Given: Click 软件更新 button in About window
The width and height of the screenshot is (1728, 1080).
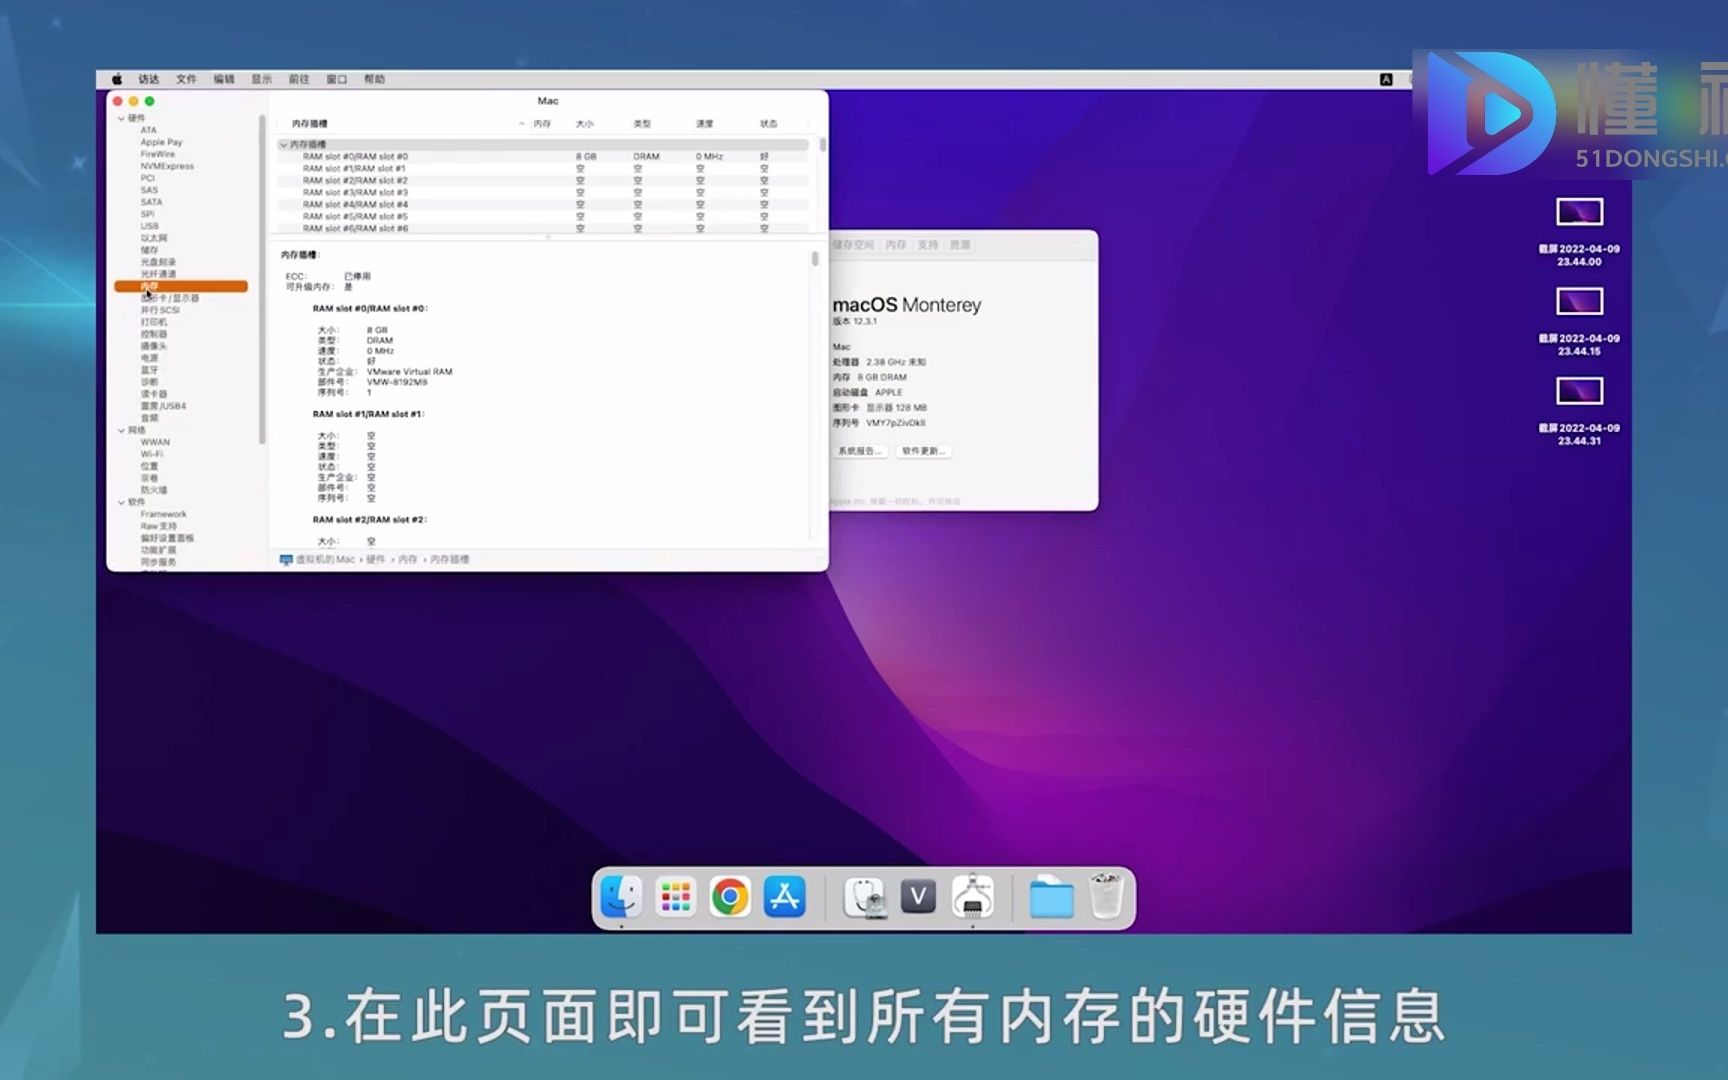Looking at the screenshot, I should click(x=923, y=451).
